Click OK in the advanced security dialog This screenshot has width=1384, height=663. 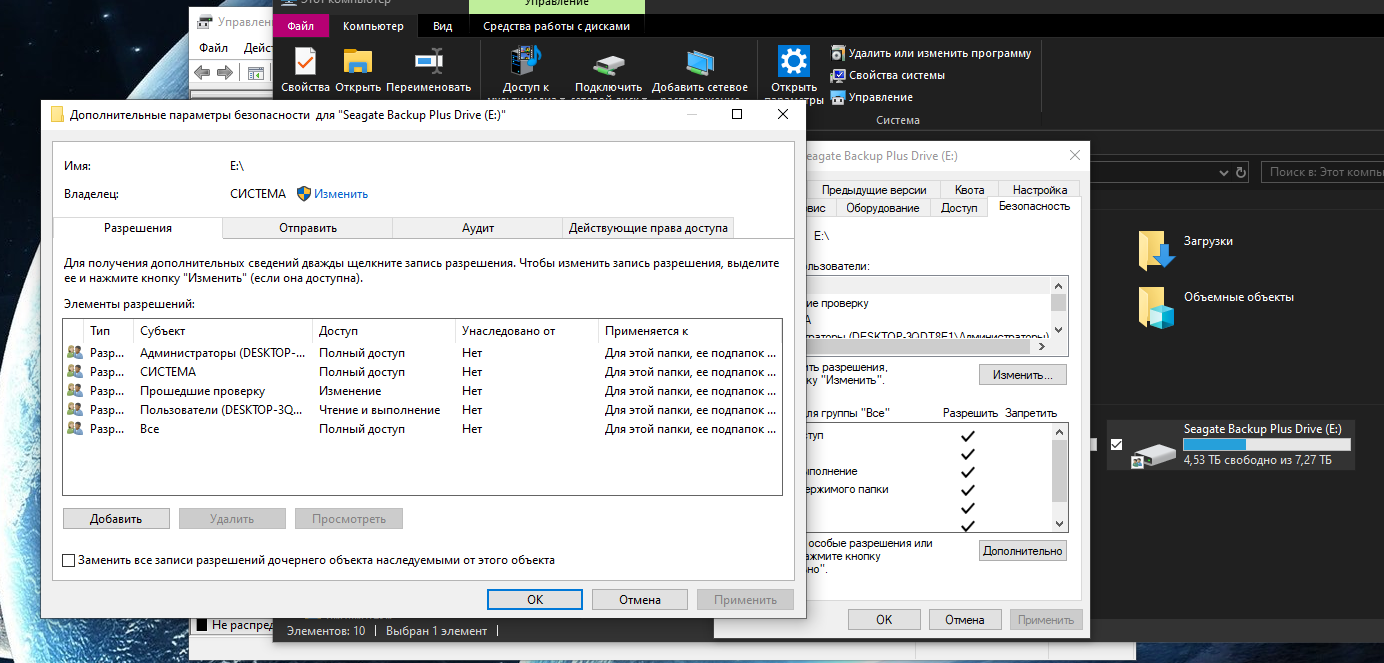coord(535,600)
